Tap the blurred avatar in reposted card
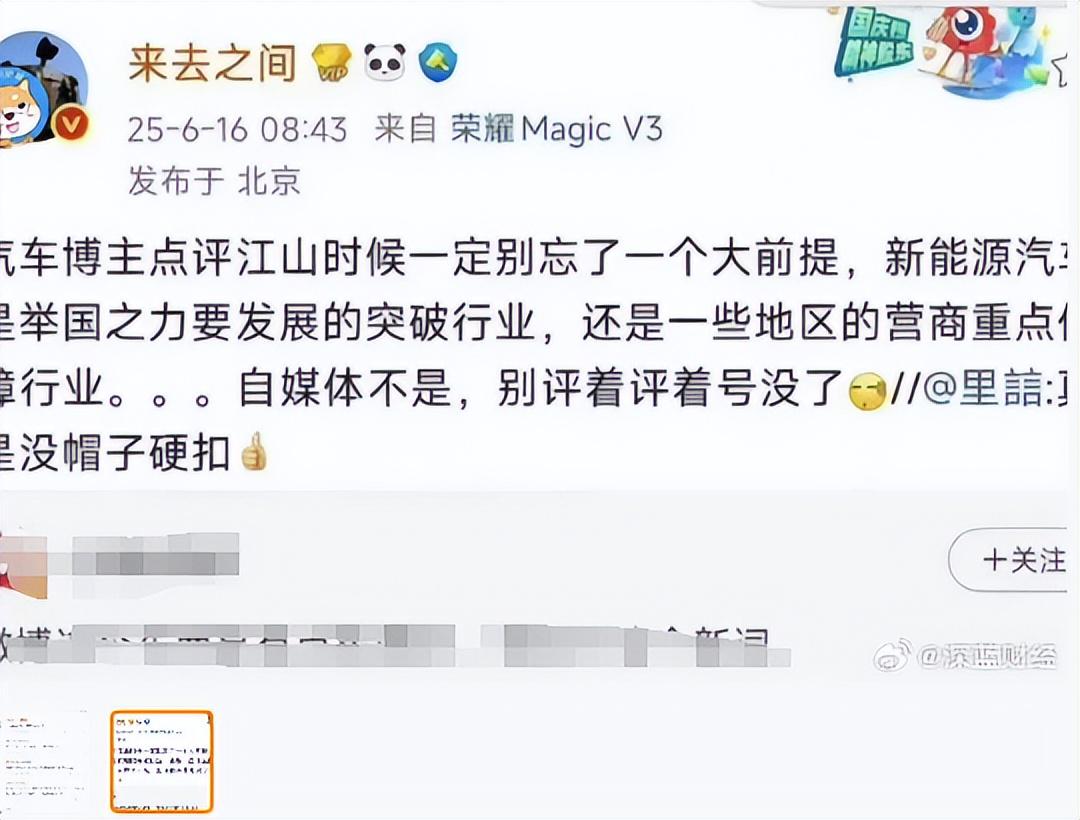 point(22,565)
